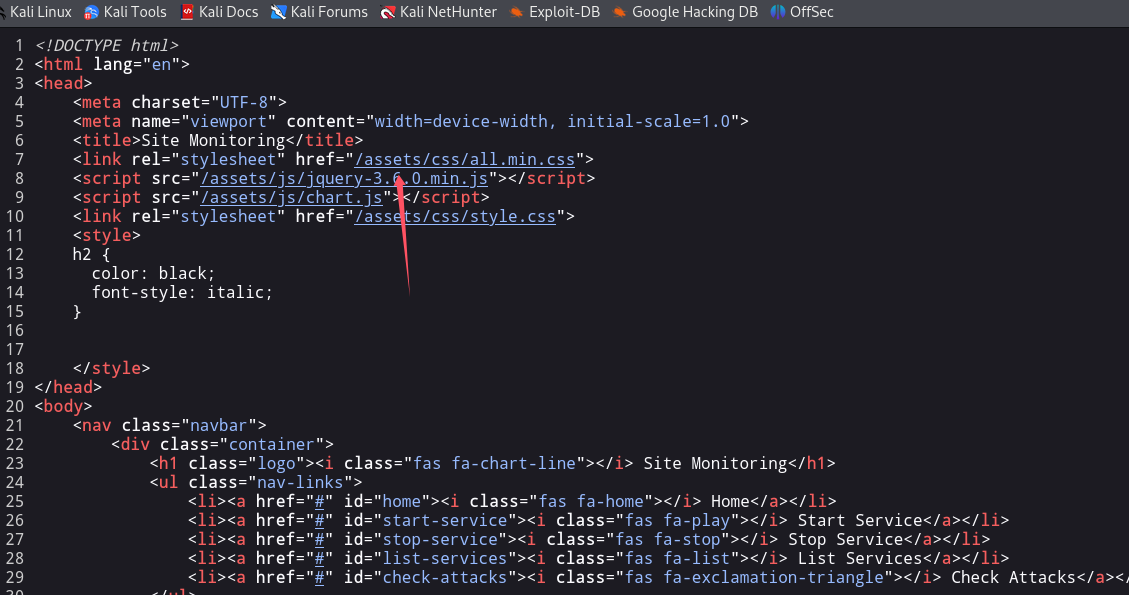The height and width of the screenshot is (595, 1129).
Task: Click the "nav-links" class value
Action: click(300, 482)
